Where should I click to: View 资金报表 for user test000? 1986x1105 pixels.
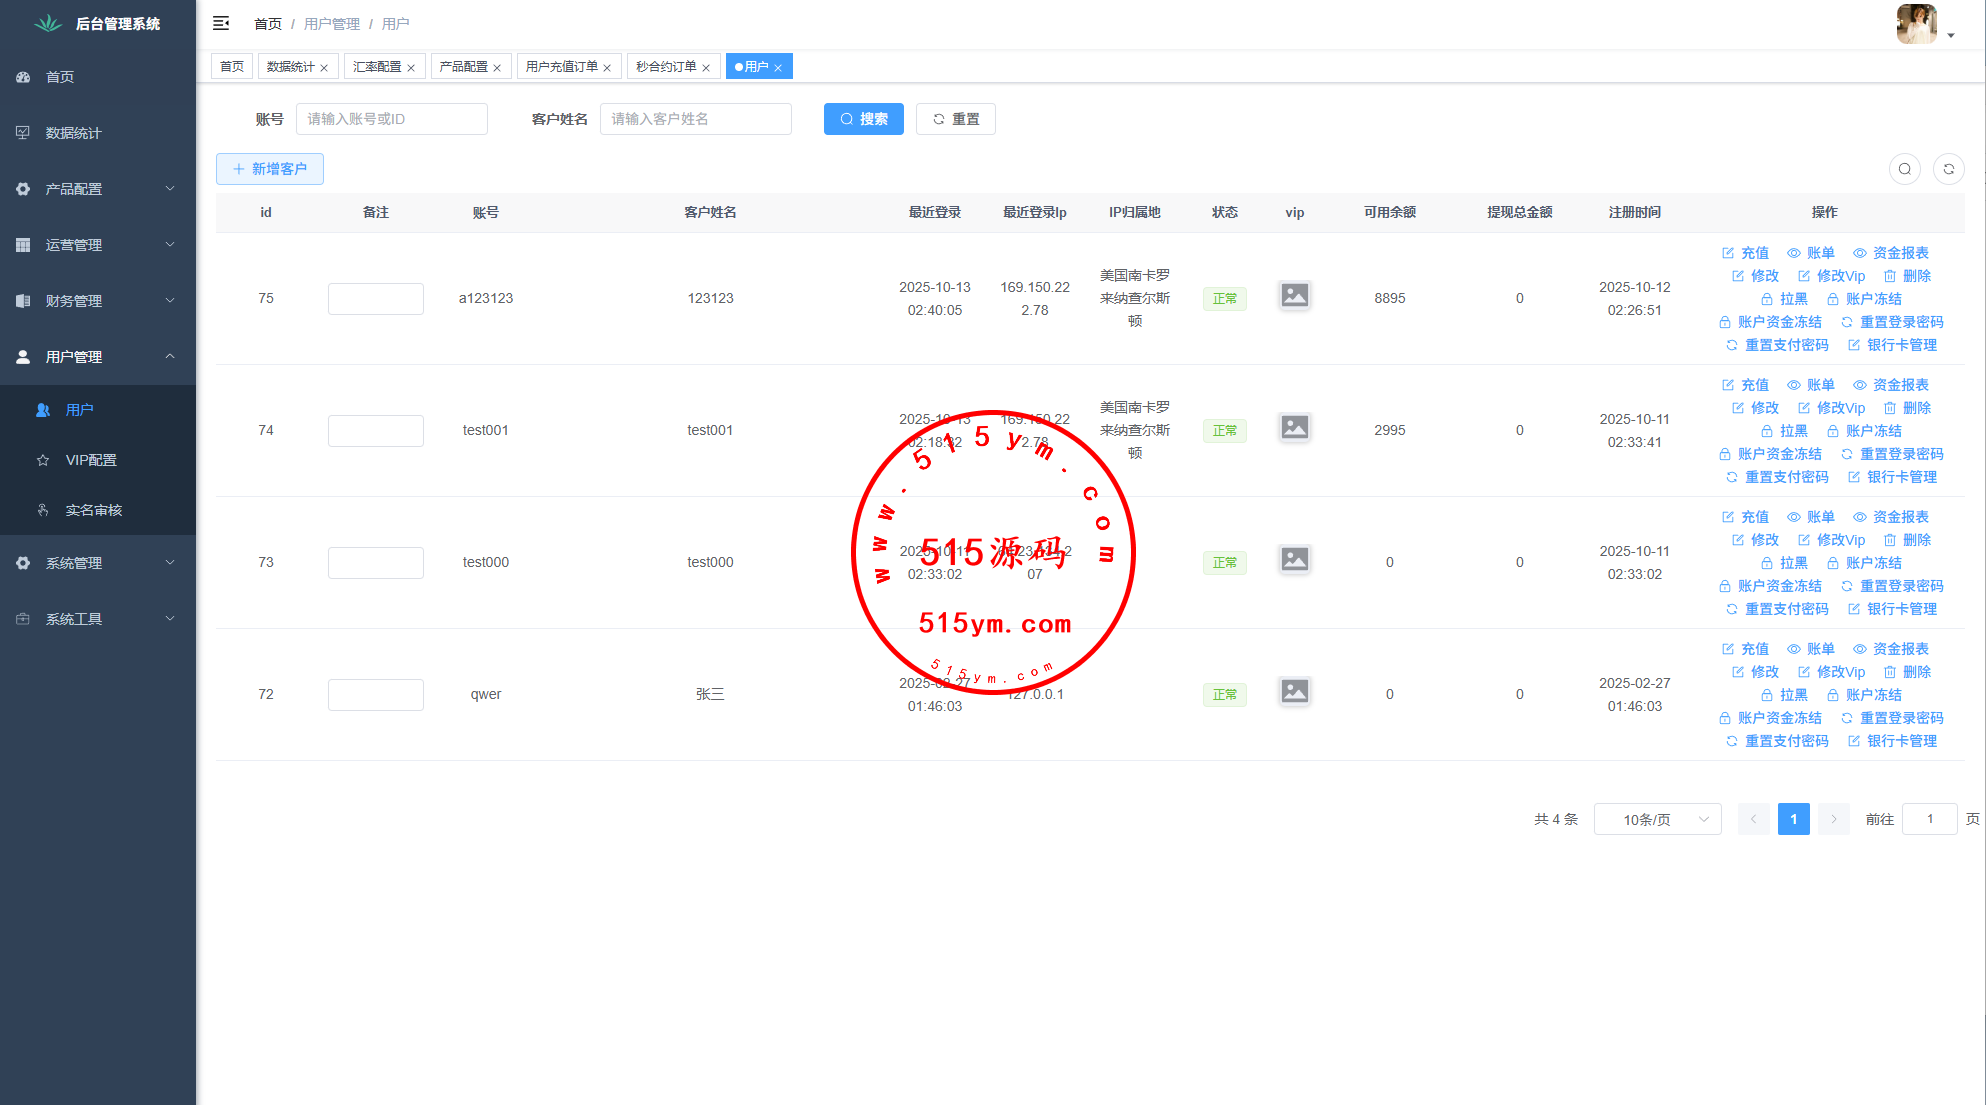[1890, 517]
